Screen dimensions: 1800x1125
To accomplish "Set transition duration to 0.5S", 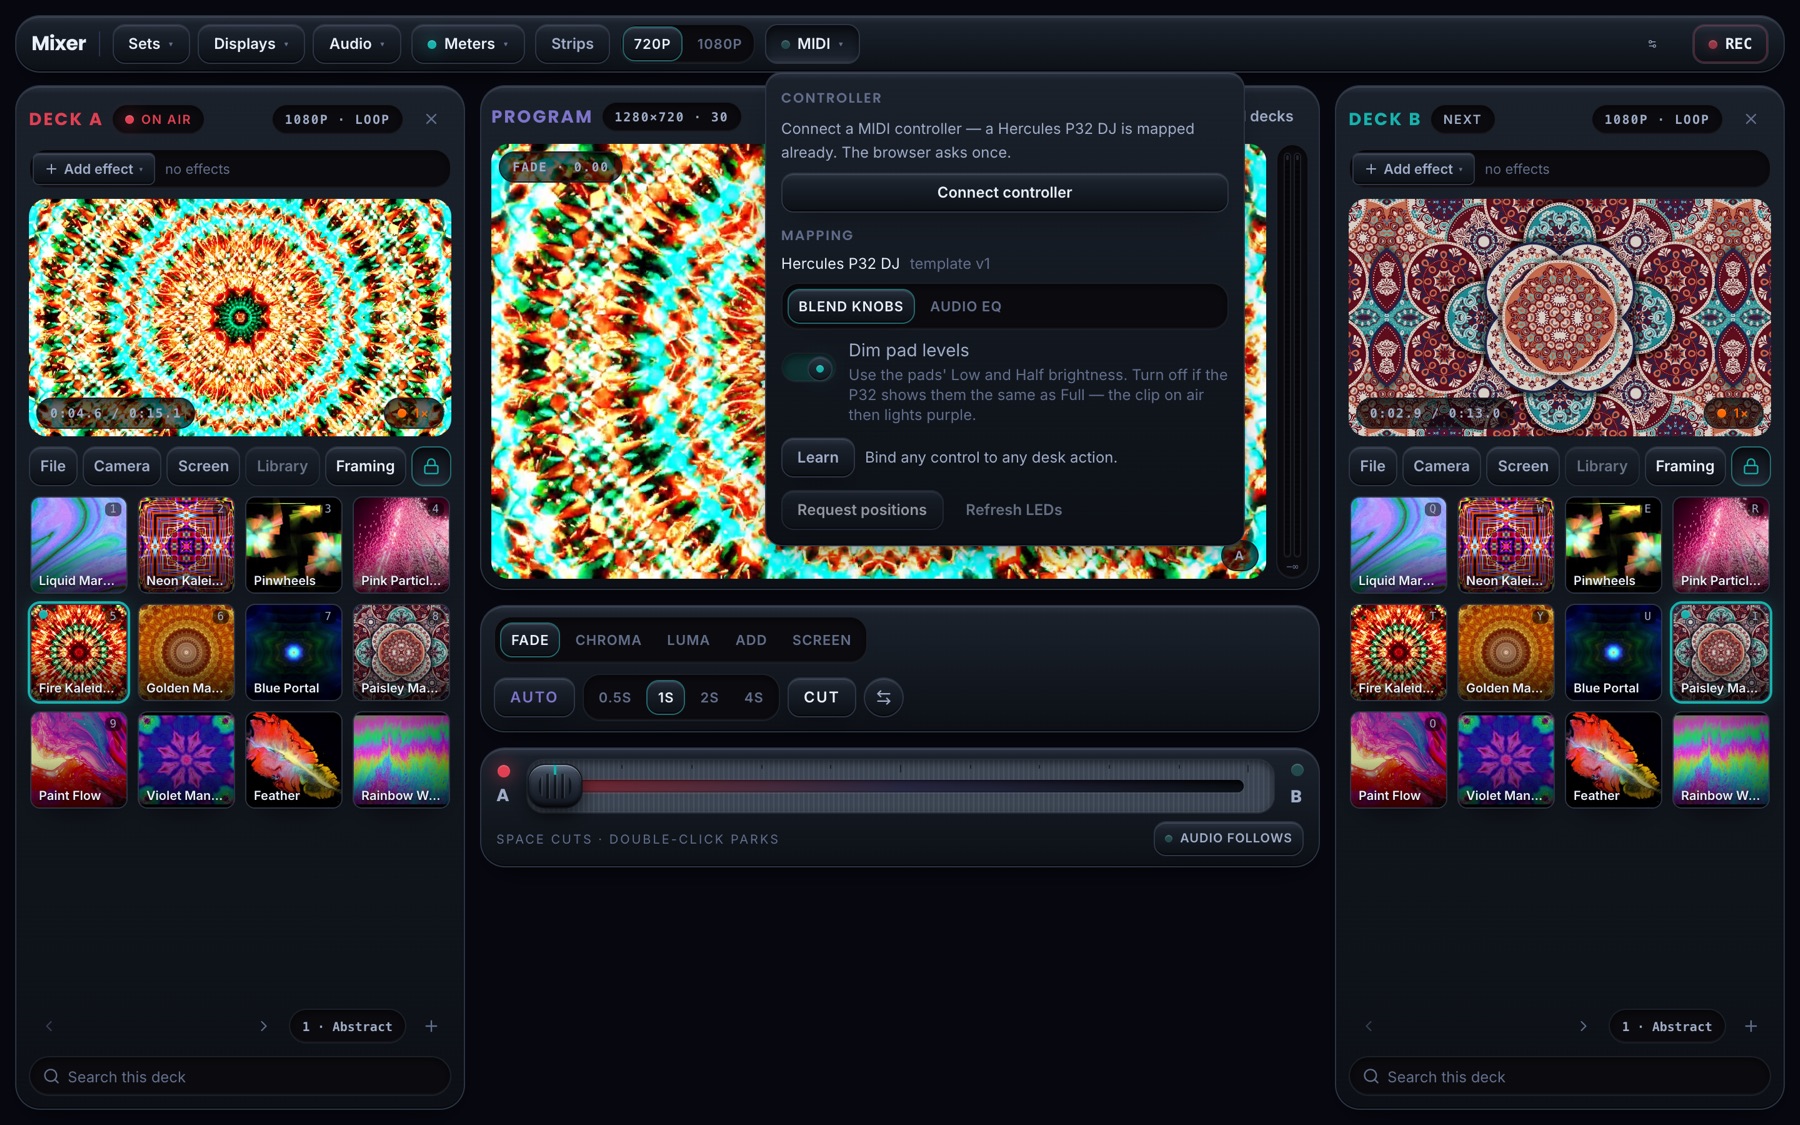I will click(x=615, y=697).
